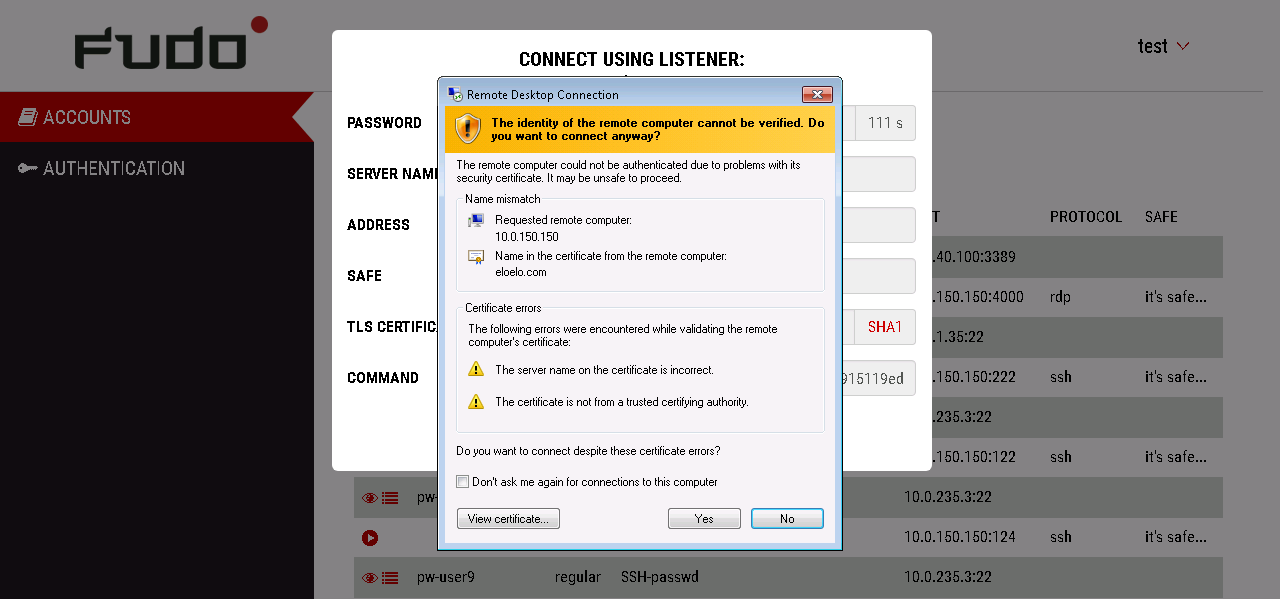Click the address ending in 1.35:22

pyautogui.click(x=956, y=337)
